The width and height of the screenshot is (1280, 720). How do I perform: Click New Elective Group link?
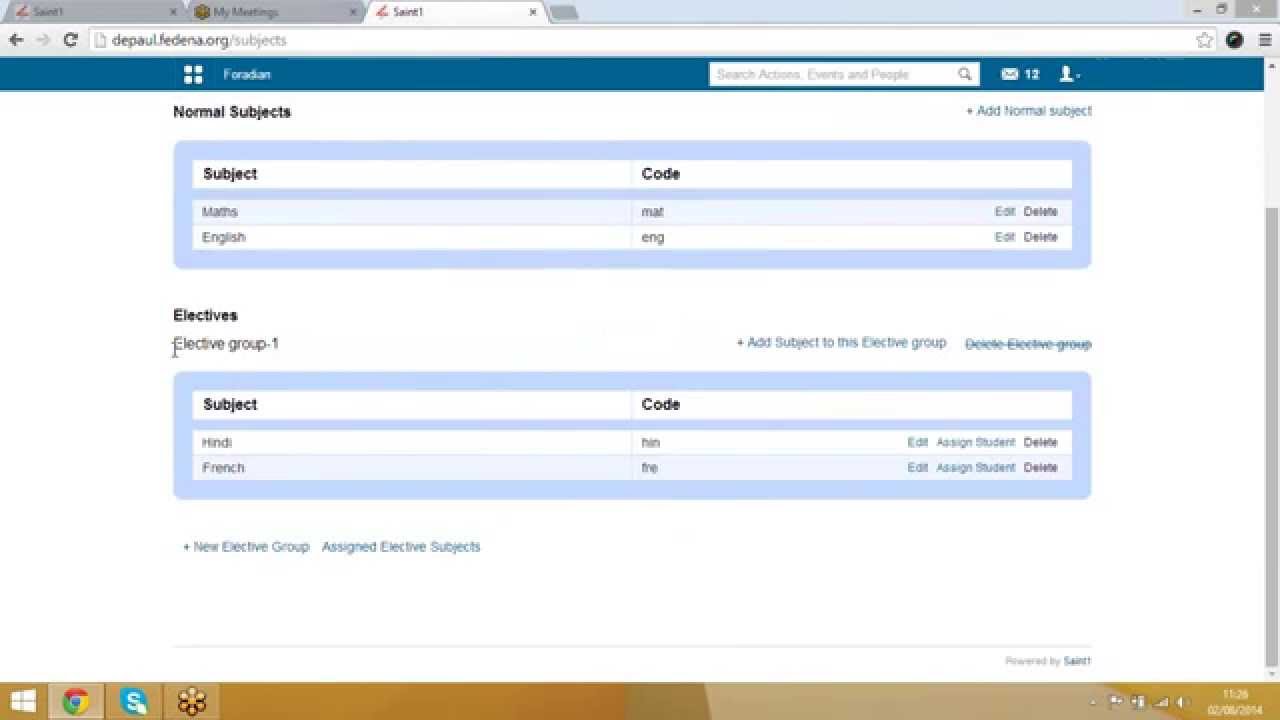[x=246, y=547]
